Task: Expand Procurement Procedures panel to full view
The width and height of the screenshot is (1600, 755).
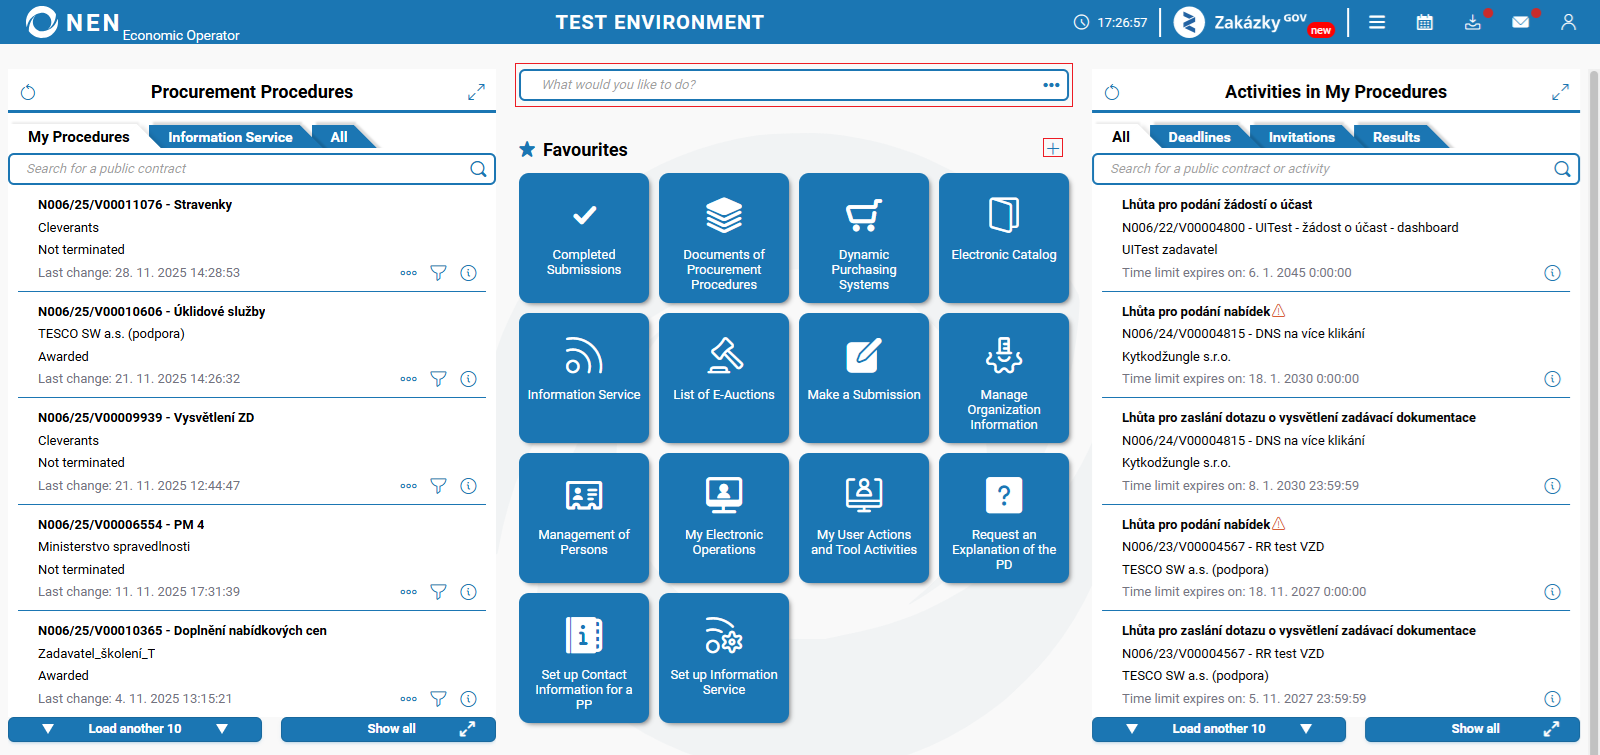Action: pos(476,92)
